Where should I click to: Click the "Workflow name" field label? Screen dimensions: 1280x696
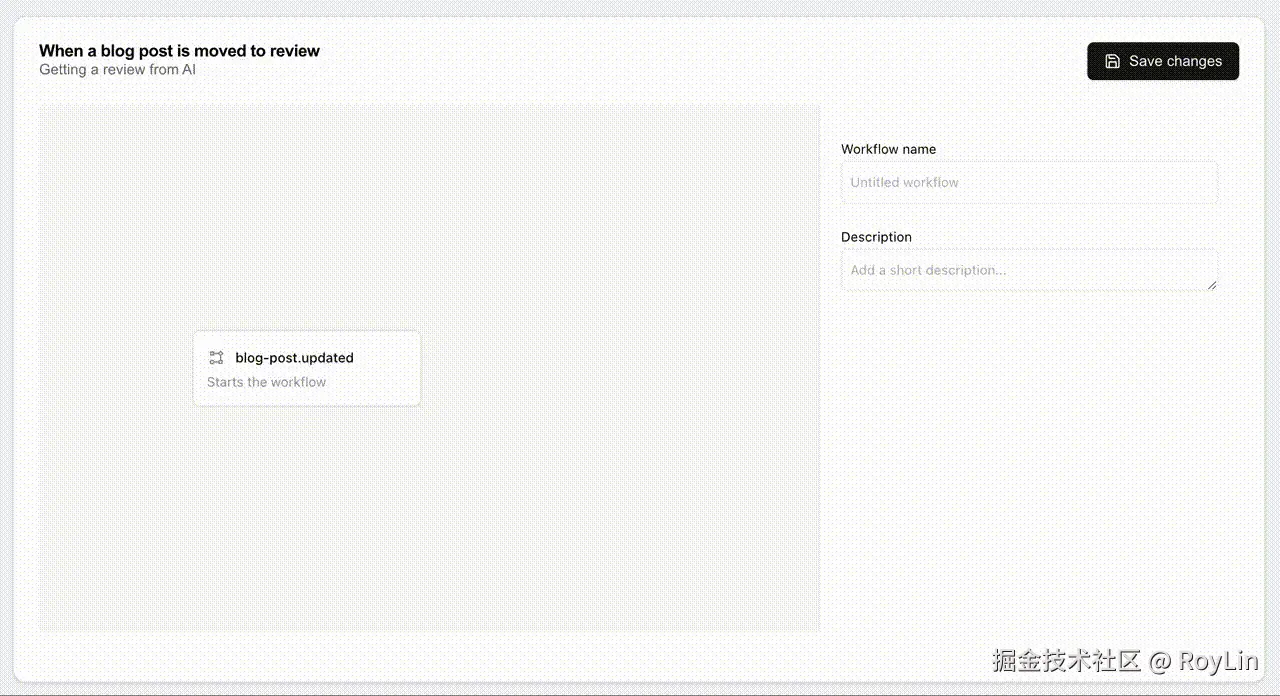click(x=888, y=149)
